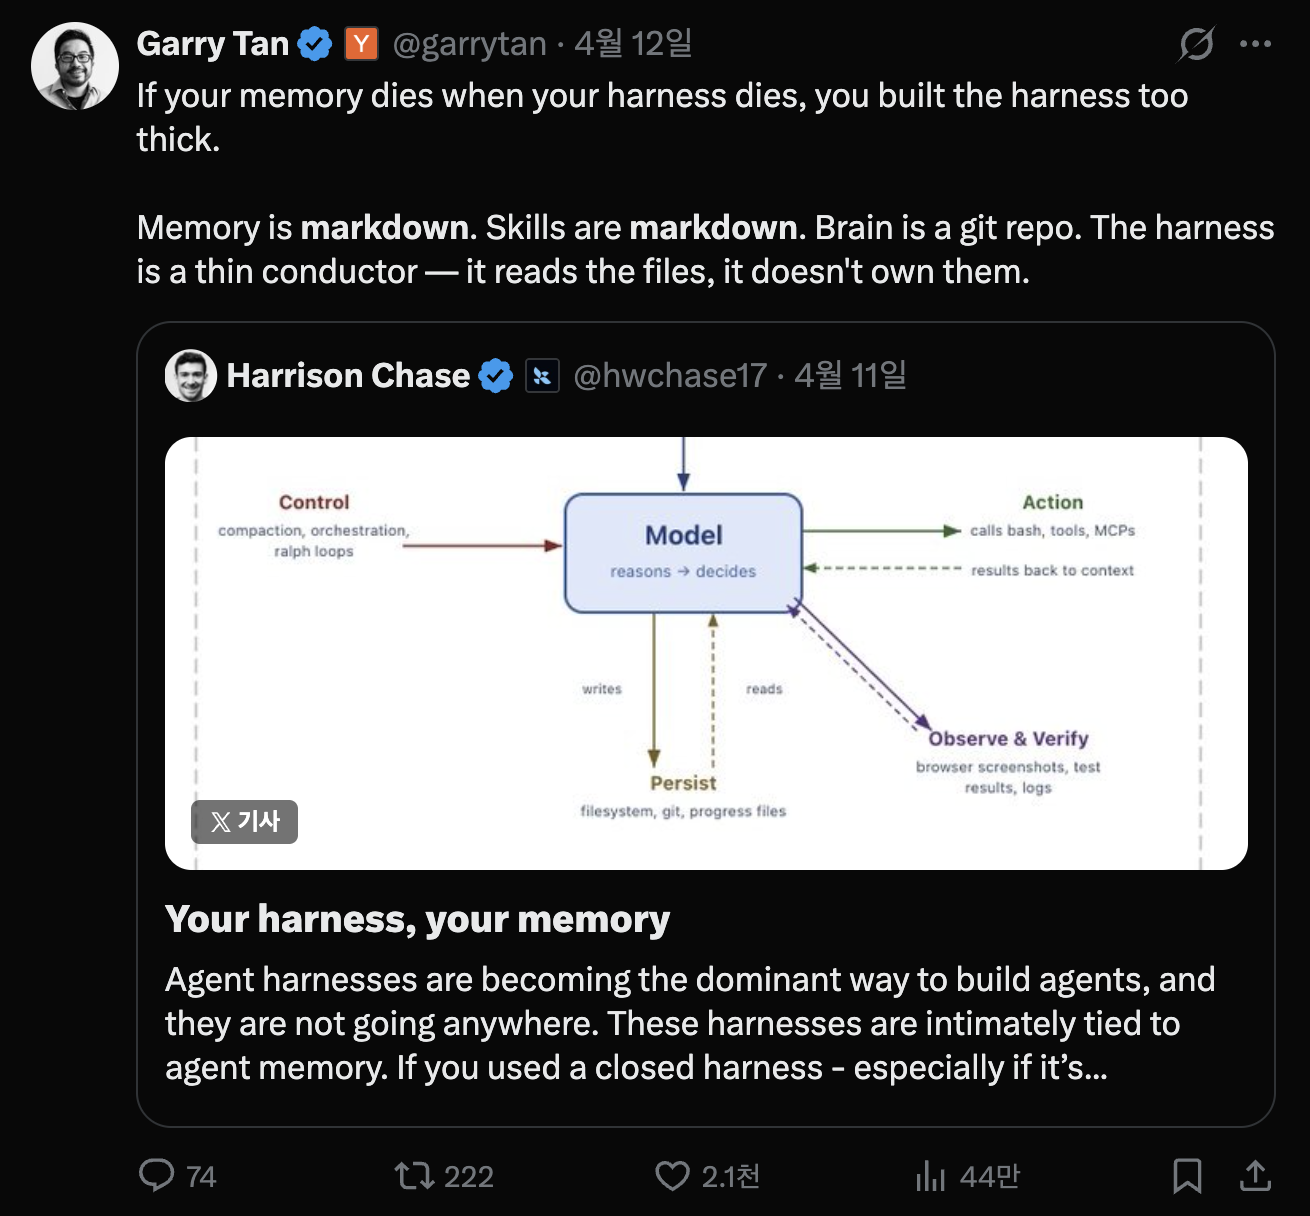Click the retweet arrows icon
1310x1216 pixels.
point(414,1175)
